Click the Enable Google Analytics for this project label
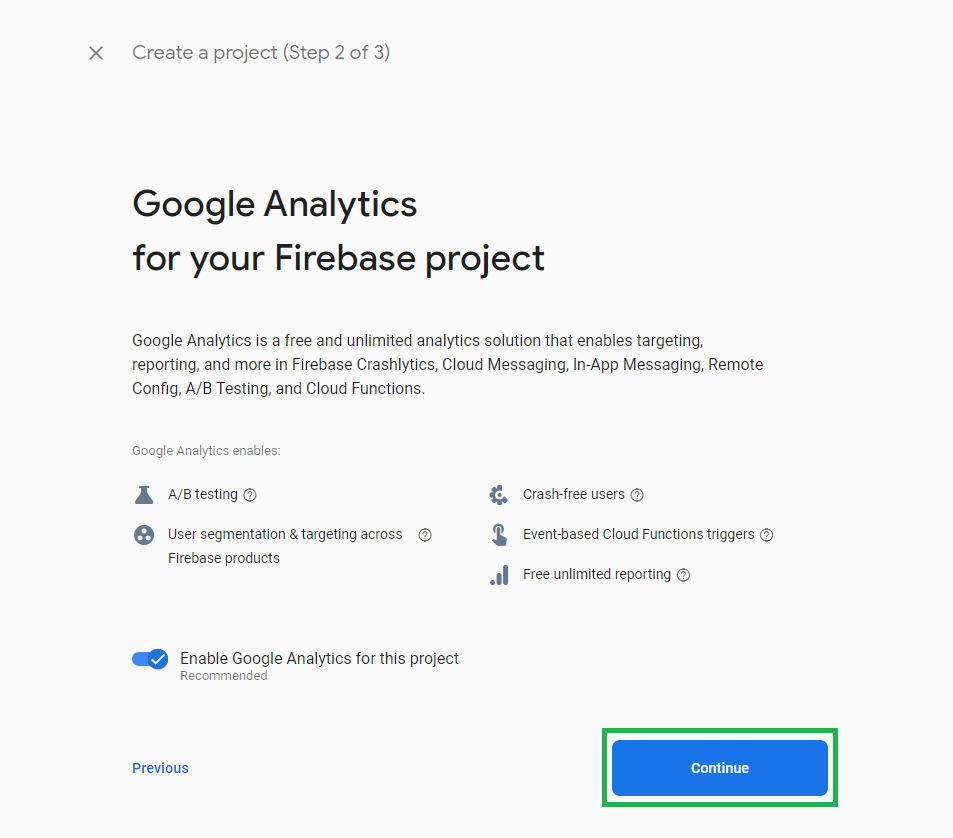The height and width of the screenshot is (838, 953). (319, 659)
